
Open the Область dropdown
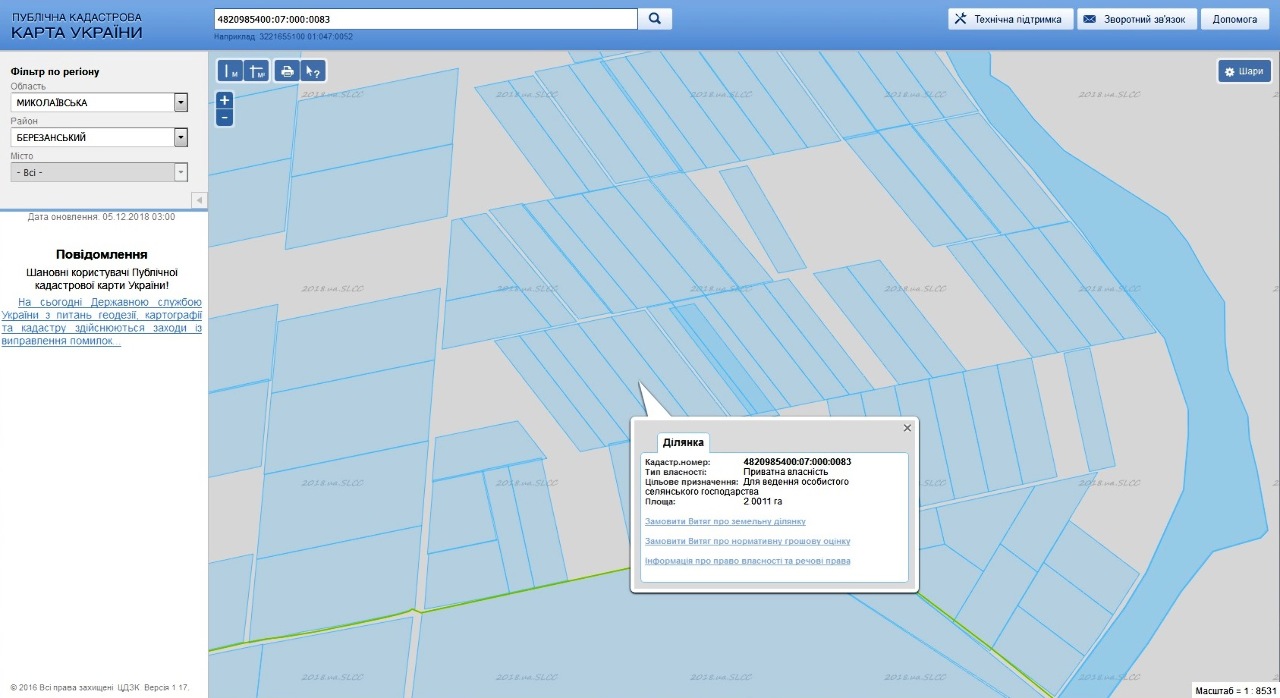pos(181,103)
